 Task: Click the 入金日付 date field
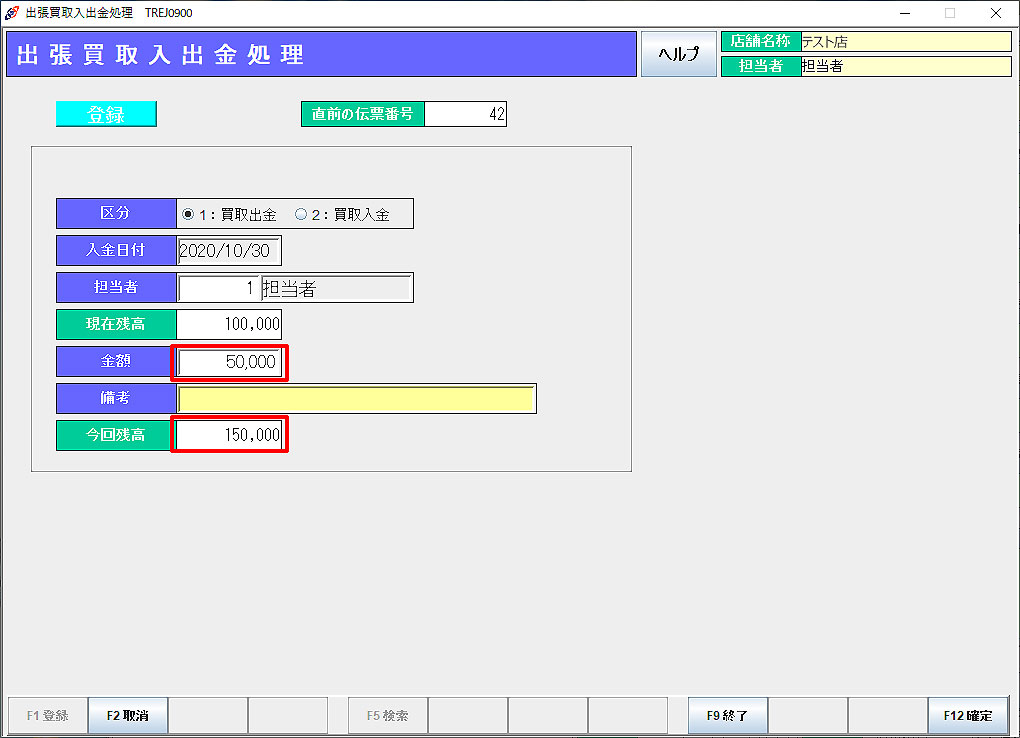[229, 251]
